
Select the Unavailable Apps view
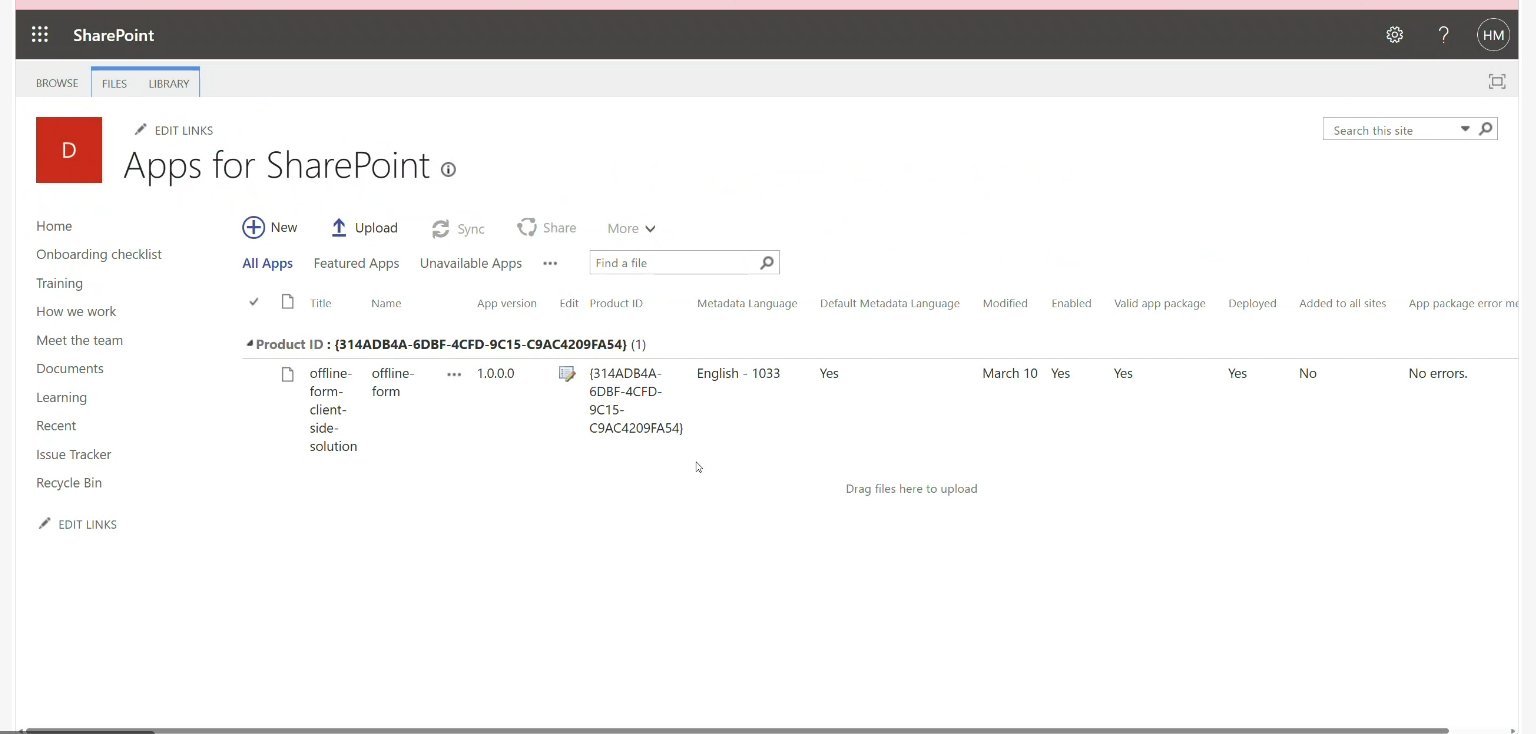point(471,264)
